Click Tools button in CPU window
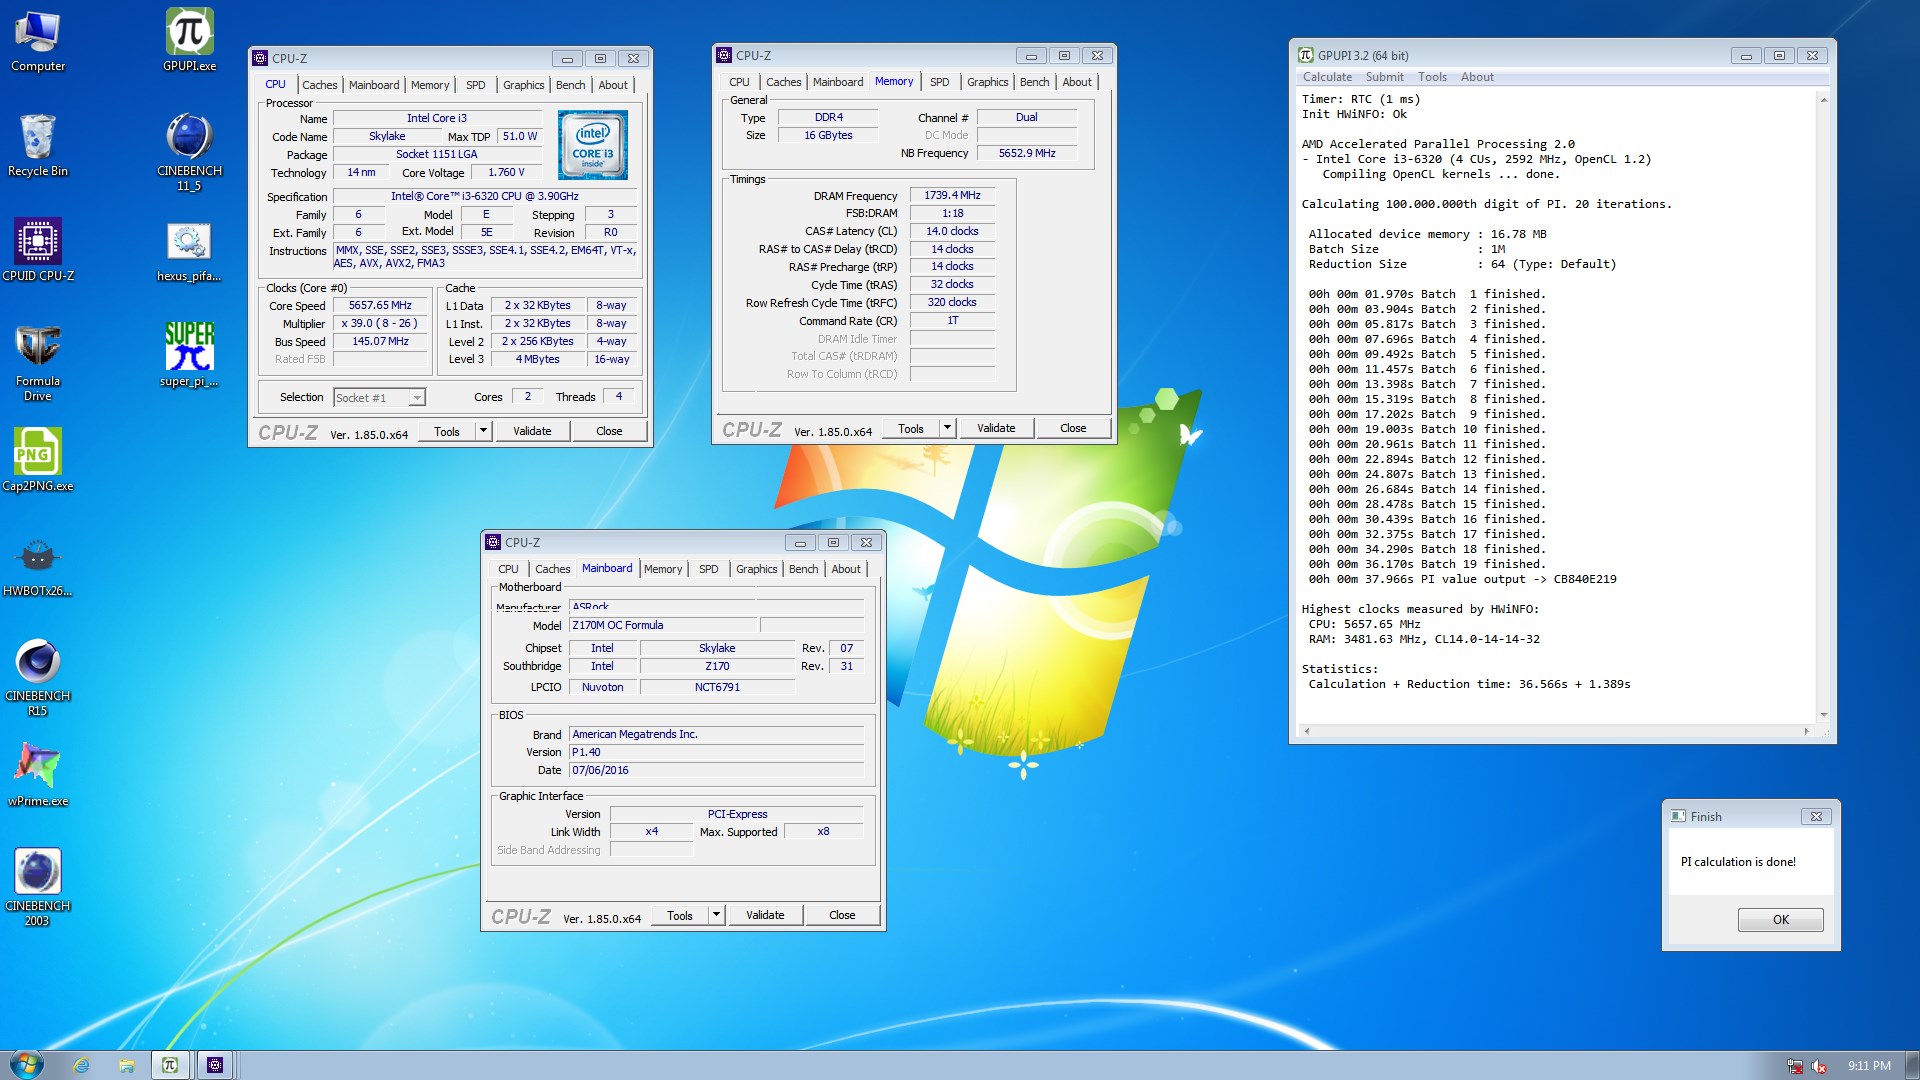Screen dimensions: 1920x1080 click(447, 431)
